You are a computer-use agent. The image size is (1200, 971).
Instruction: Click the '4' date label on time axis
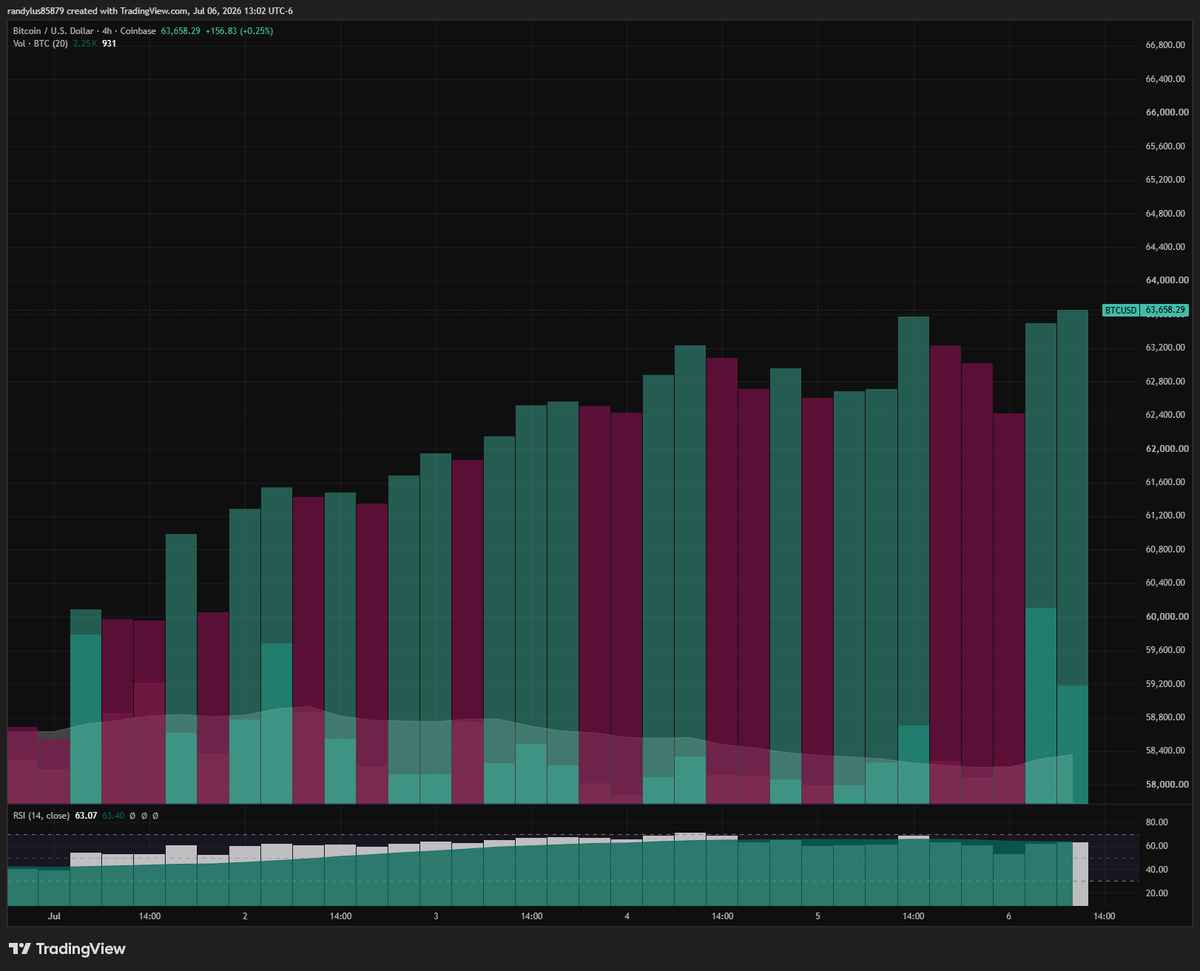[x=627, y=916]
